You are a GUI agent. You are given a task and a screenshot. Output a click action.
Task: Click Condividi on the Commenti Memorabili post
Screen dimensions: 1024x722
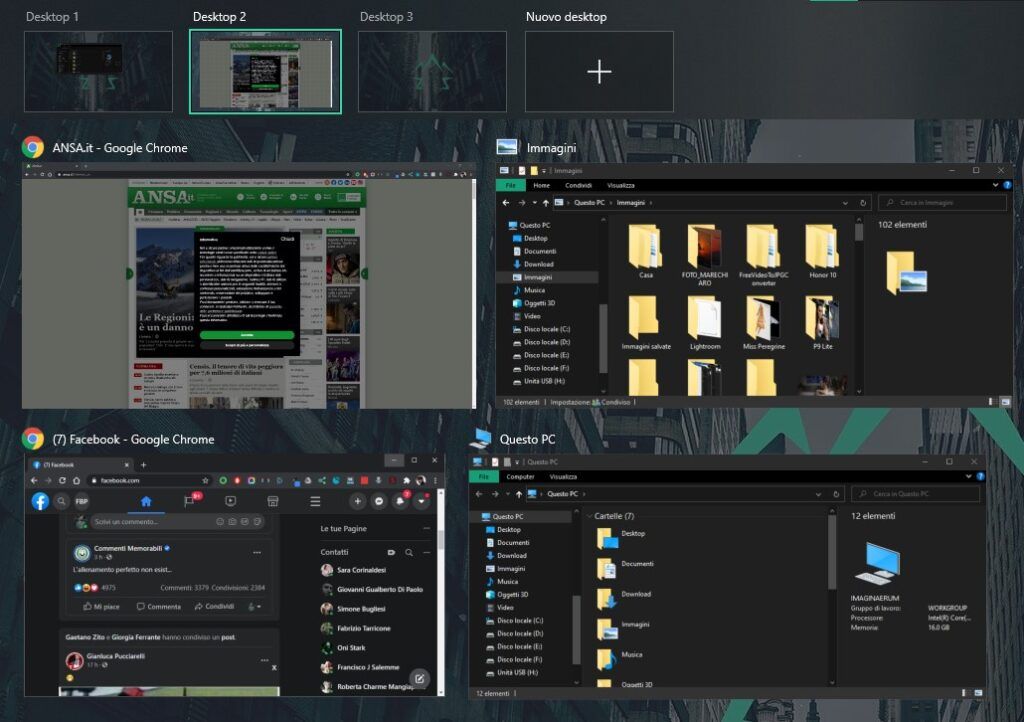pyautogui.click(x=214, y=606)
